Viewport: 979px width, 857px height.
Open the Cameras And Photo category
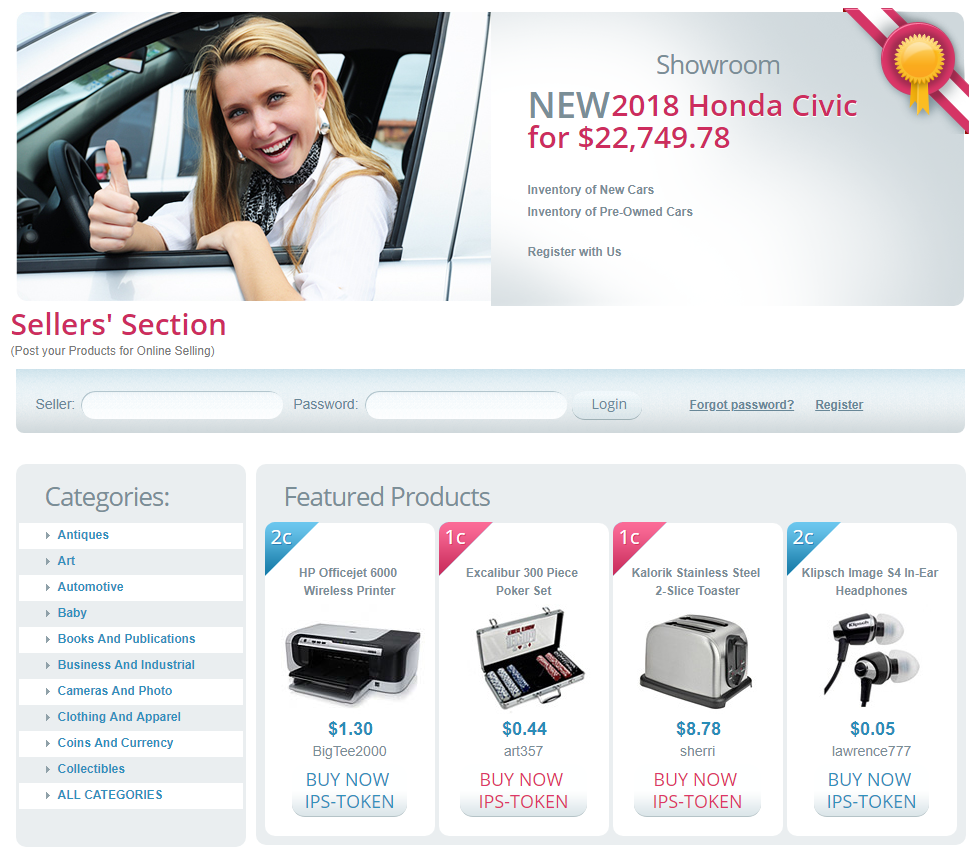[115, 691]
